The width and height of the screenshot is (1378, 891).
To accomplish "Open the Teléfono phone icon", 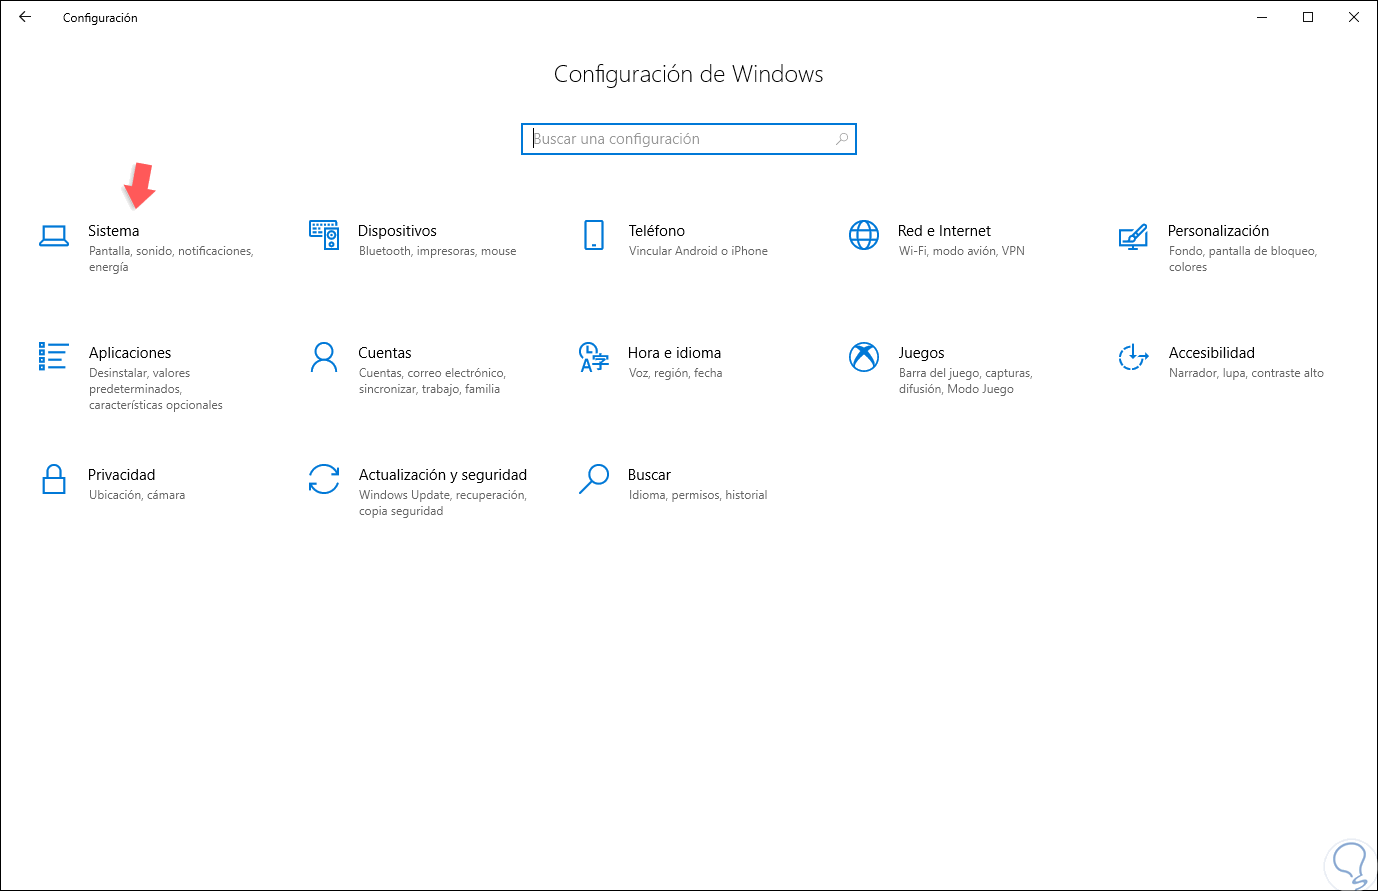I will point(594,235).
